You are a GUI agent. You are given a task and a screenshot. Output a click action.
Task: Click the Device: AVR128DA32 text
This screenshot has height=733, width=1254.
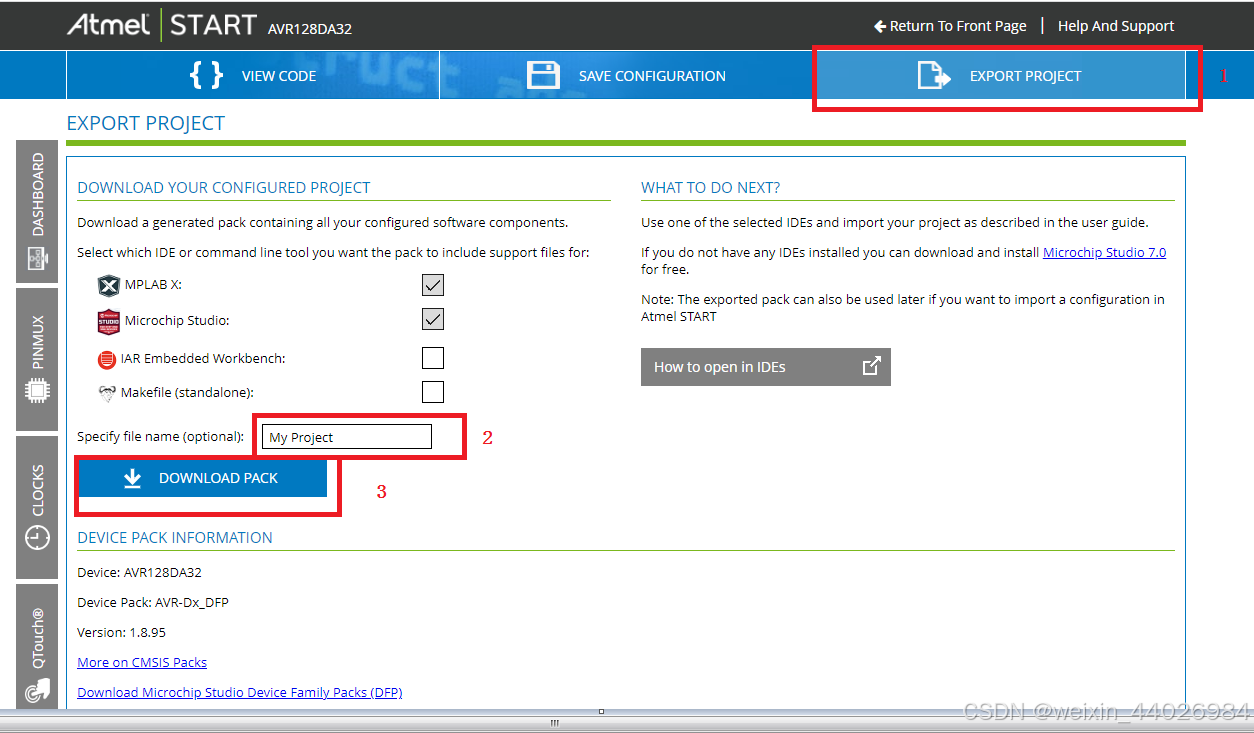click(x=139, y=573)
